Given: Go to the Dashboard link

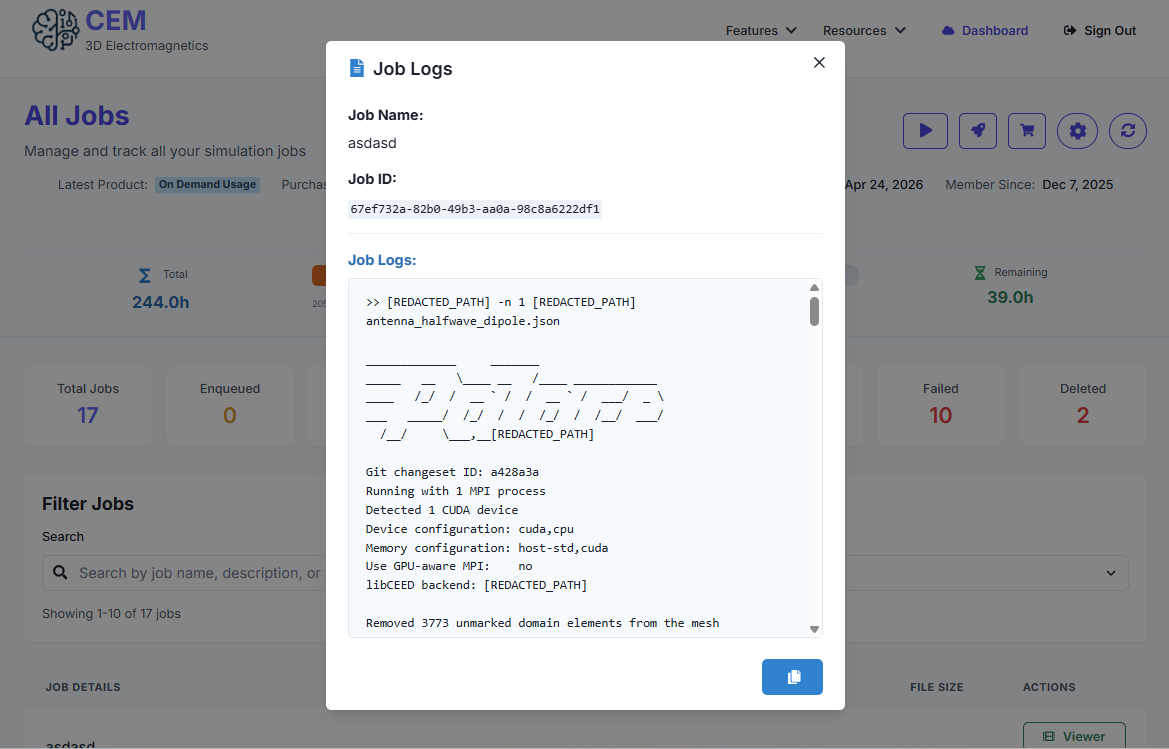Looking at the screenshot, I should pos(985,31).
